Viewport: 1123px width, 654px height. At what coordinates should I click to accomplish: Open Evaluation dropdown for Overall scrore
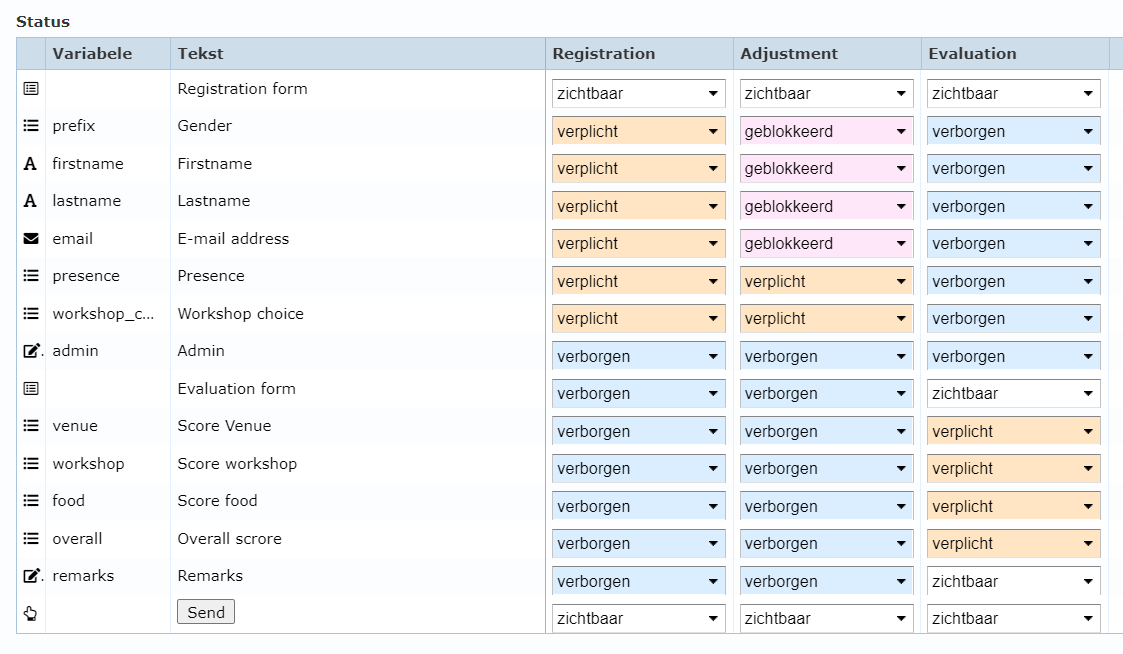pos(1013,544)
